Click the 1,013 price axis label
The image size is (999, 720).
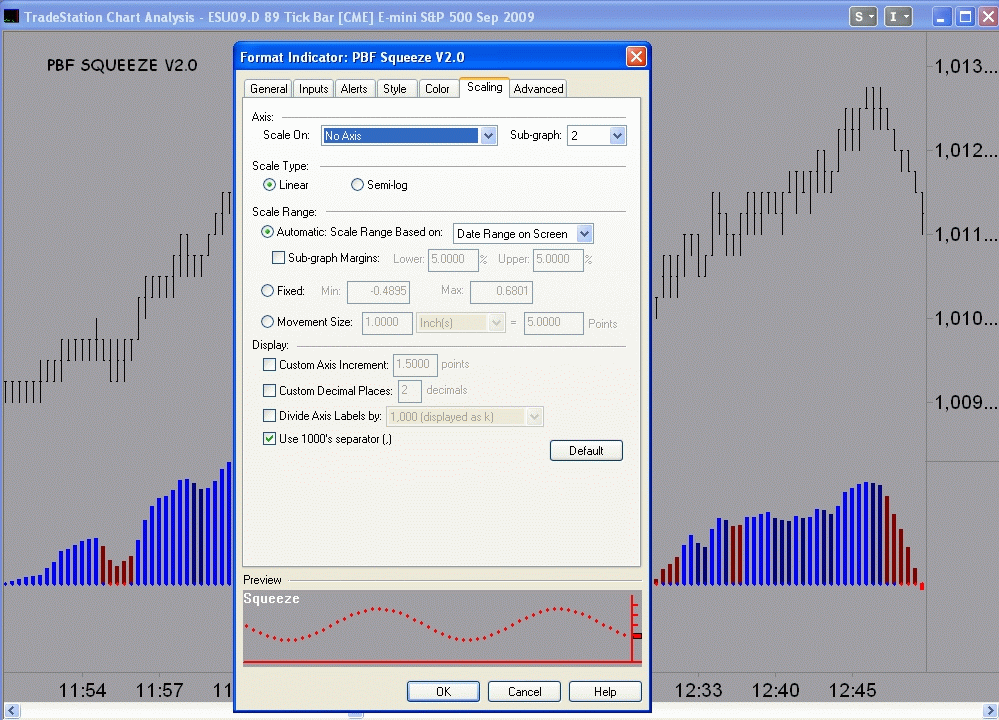tap(965, 66)
